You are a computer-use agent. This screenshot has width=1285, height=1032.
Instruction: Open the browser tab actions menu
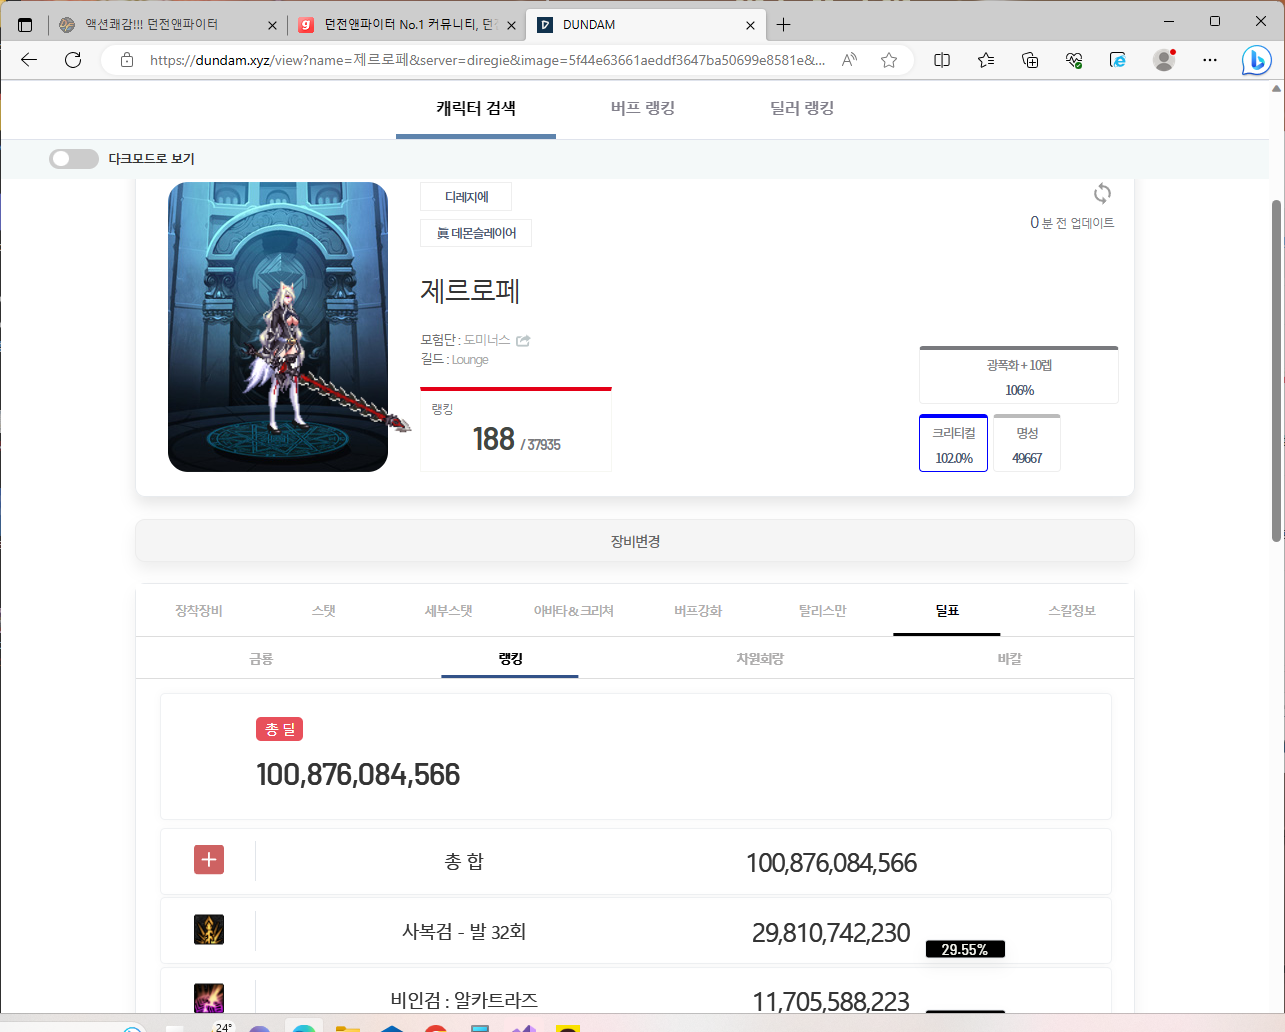25,25
